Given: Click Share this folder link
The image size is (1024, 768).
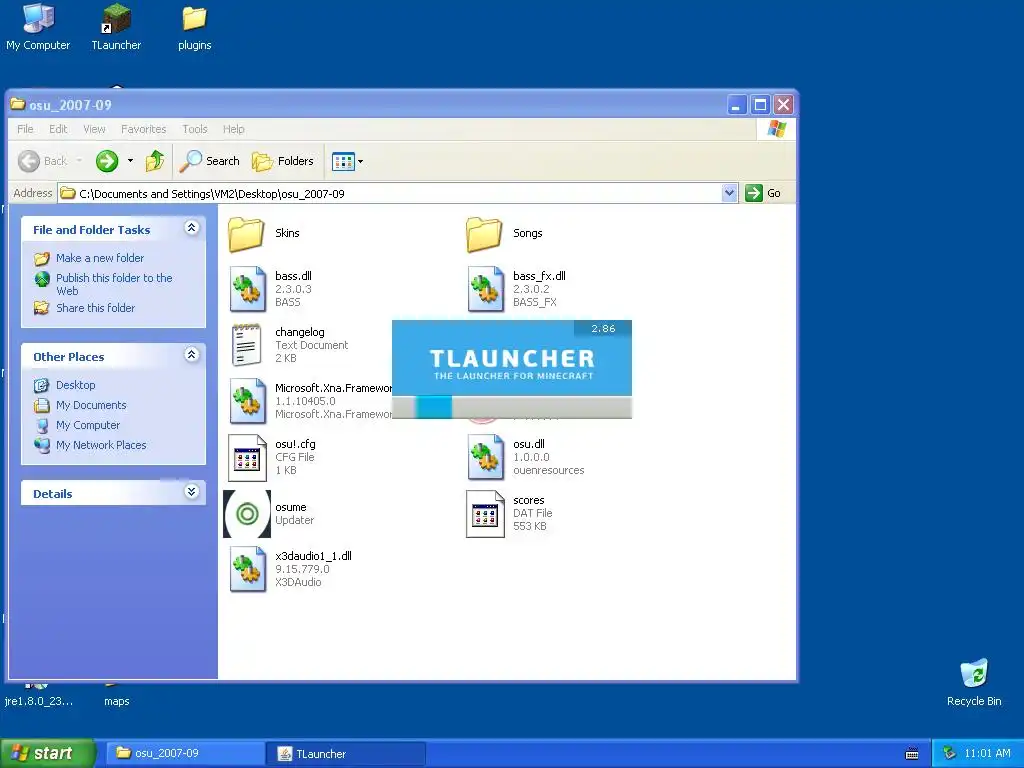Looking at the screenshot, I should coord(84,308).
